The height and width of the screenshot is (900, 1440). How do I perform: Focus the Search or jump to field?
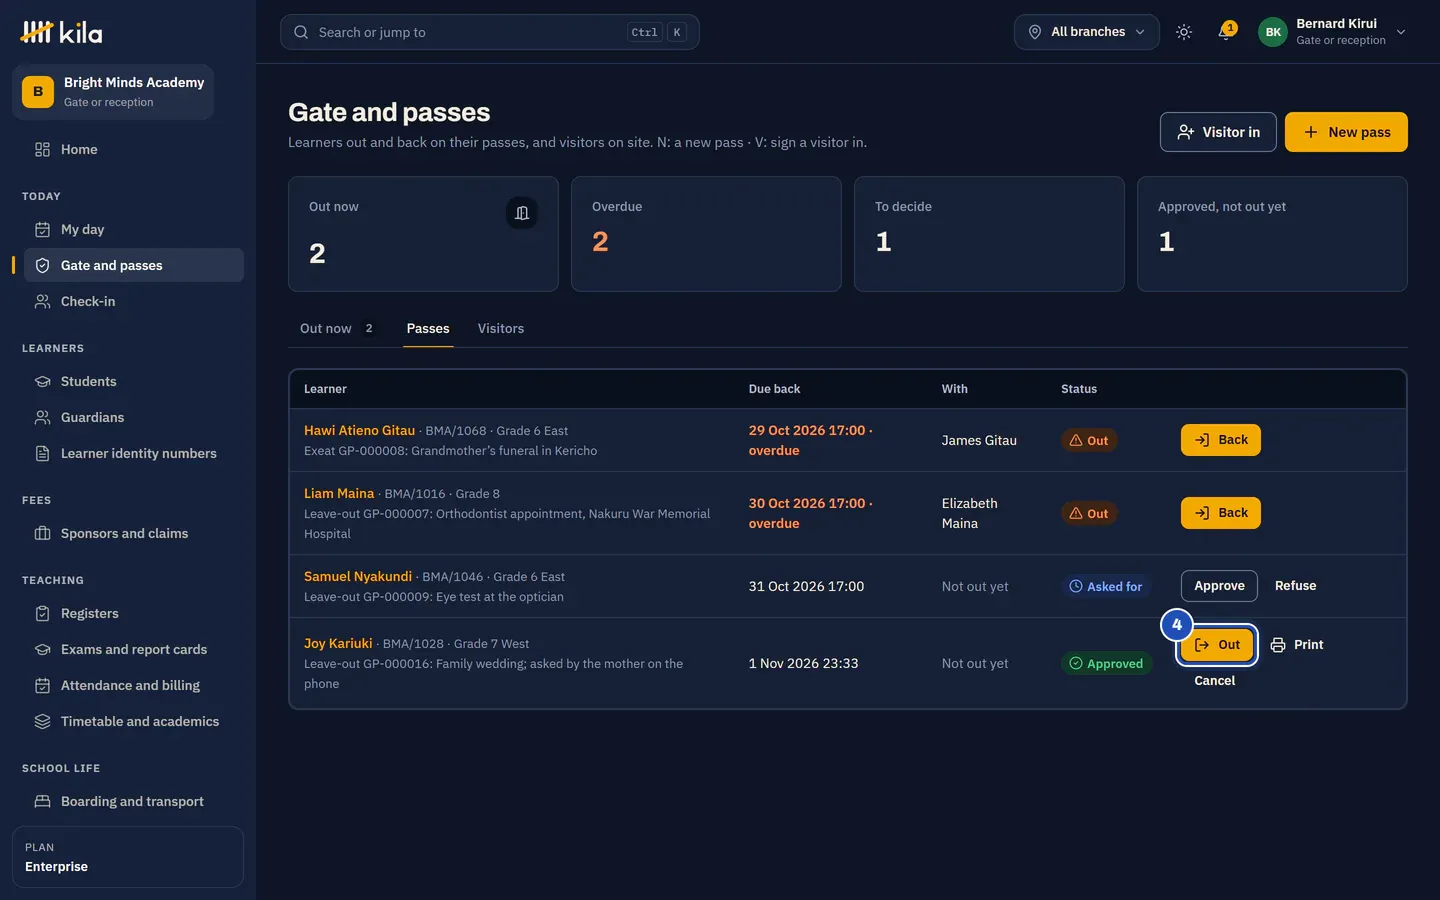[489, 32]
